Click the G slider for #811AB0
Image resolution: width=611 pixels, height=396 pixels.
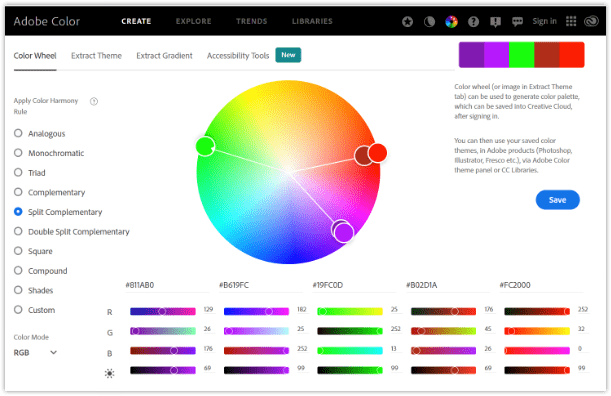pyautogui.click(x=163, y=331)
